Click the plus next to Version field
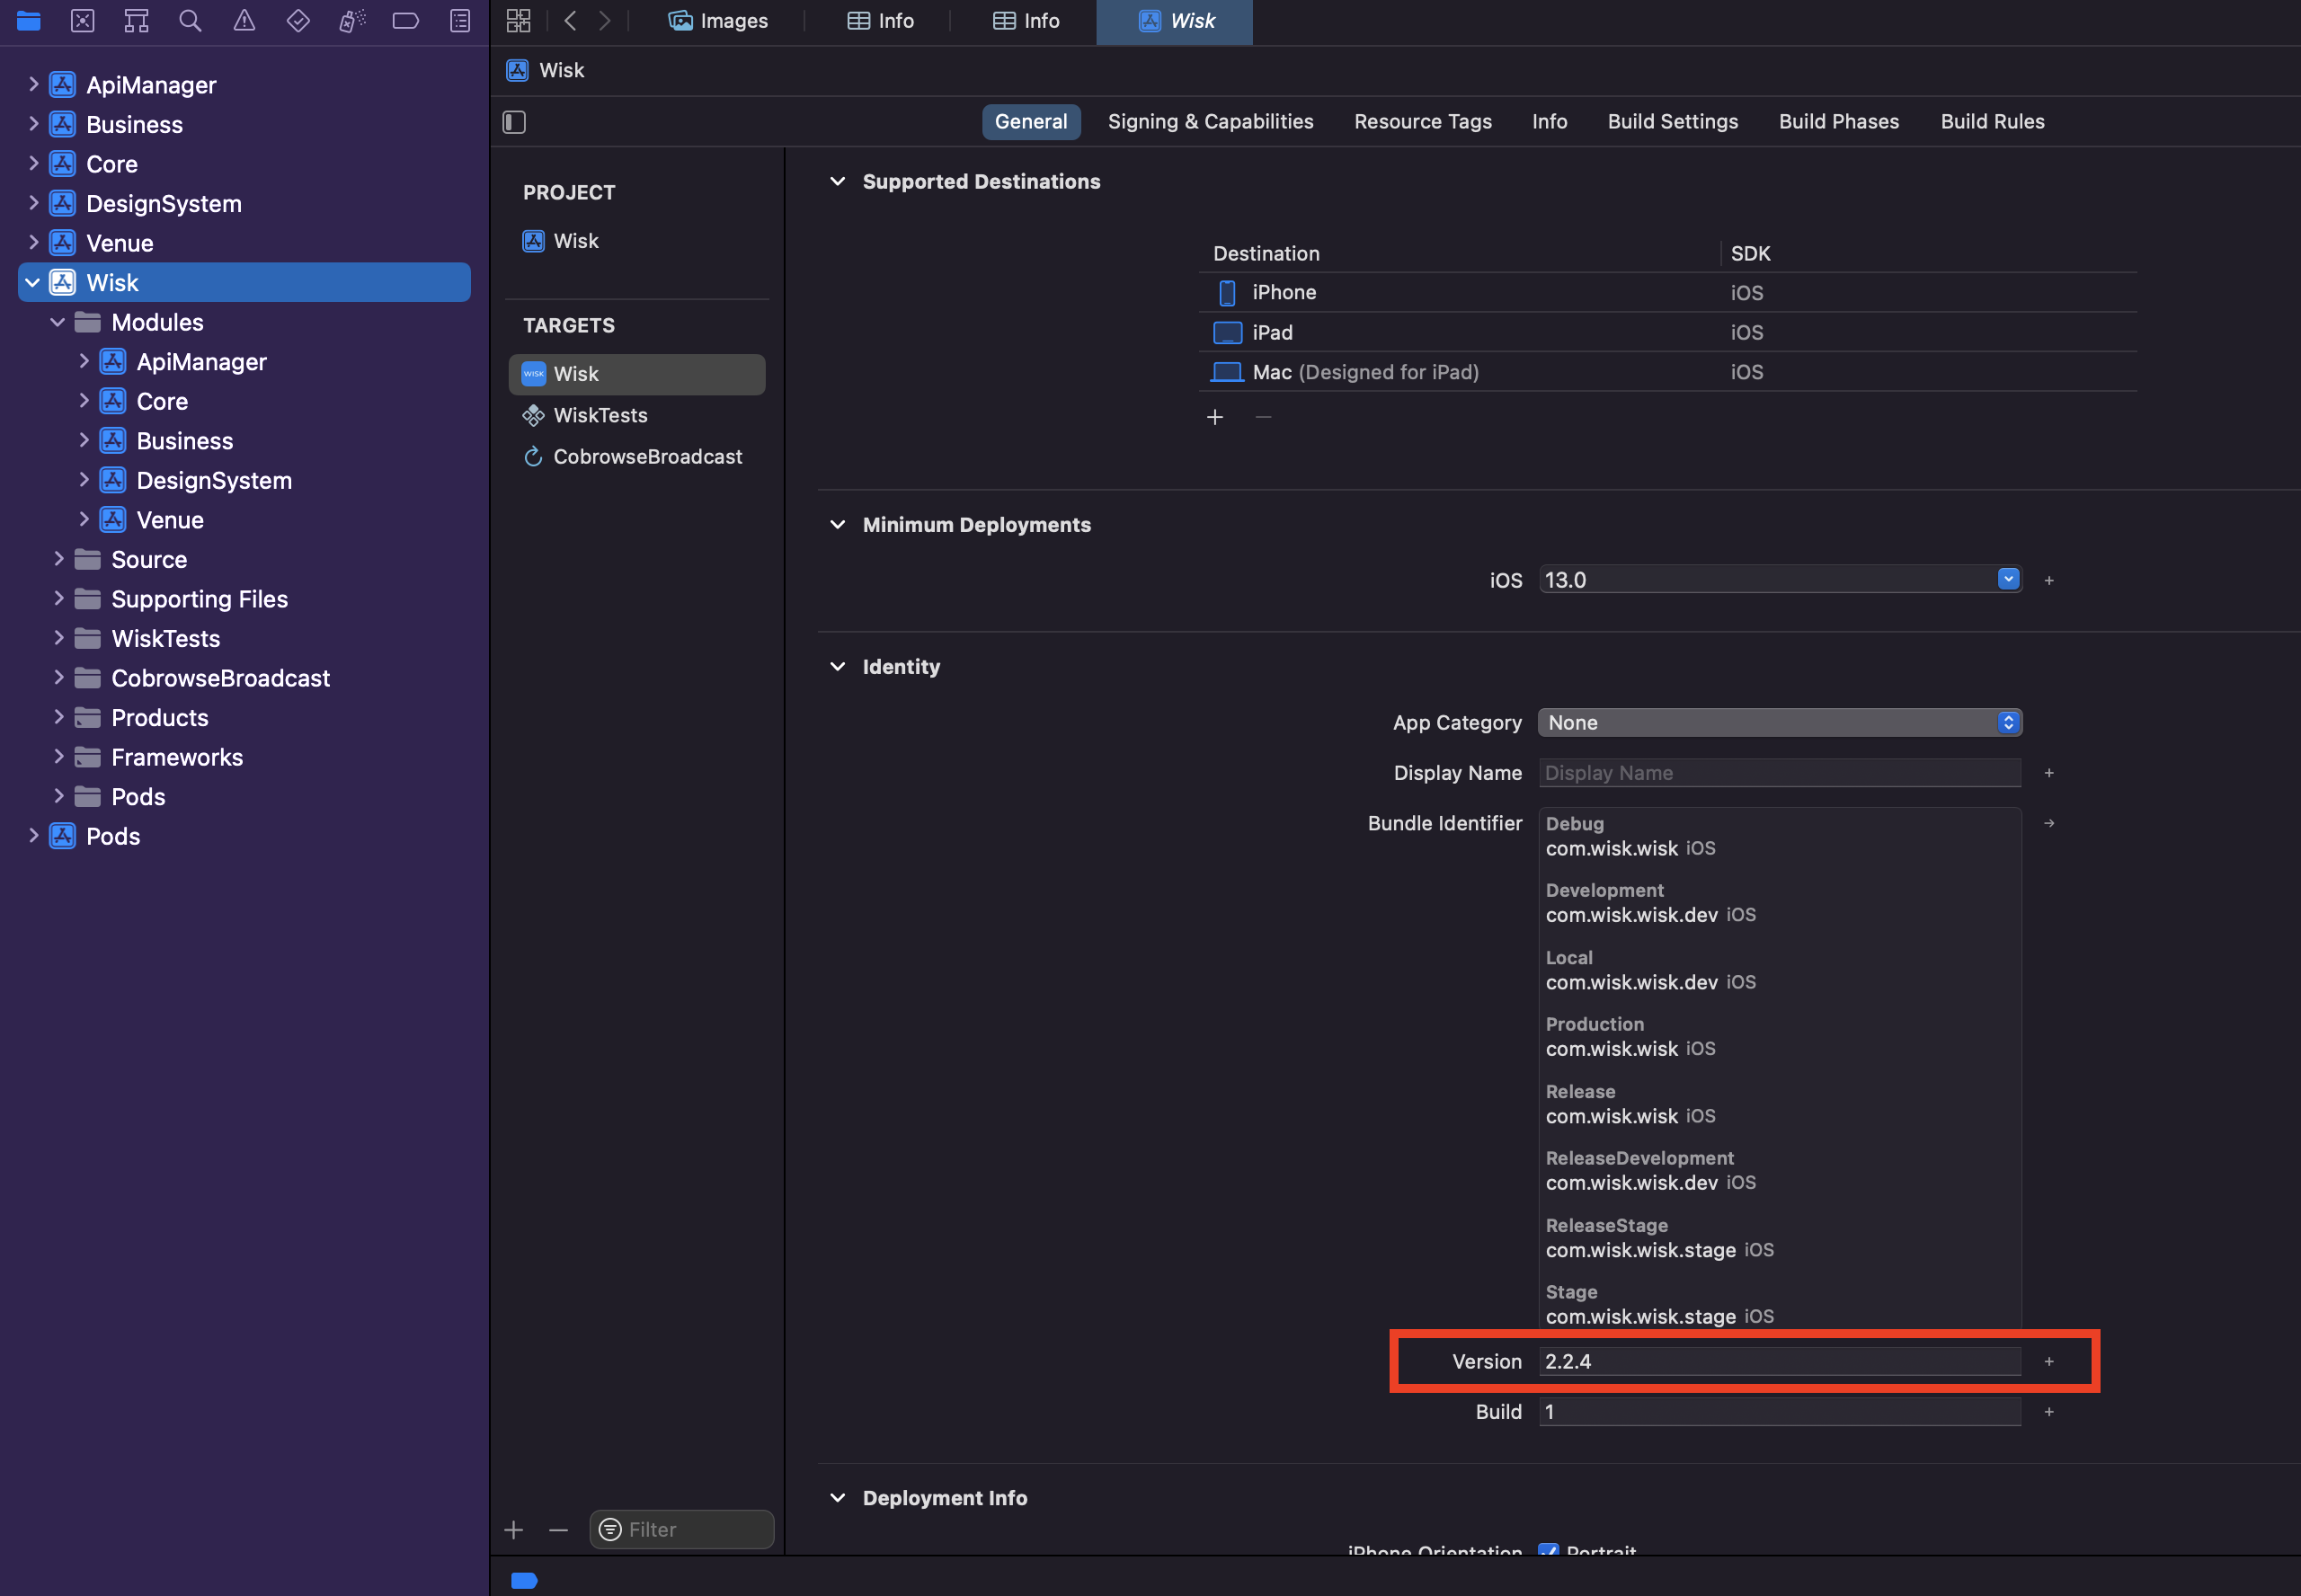Screen dimensions: 2301x1596 point(2049,1362)
